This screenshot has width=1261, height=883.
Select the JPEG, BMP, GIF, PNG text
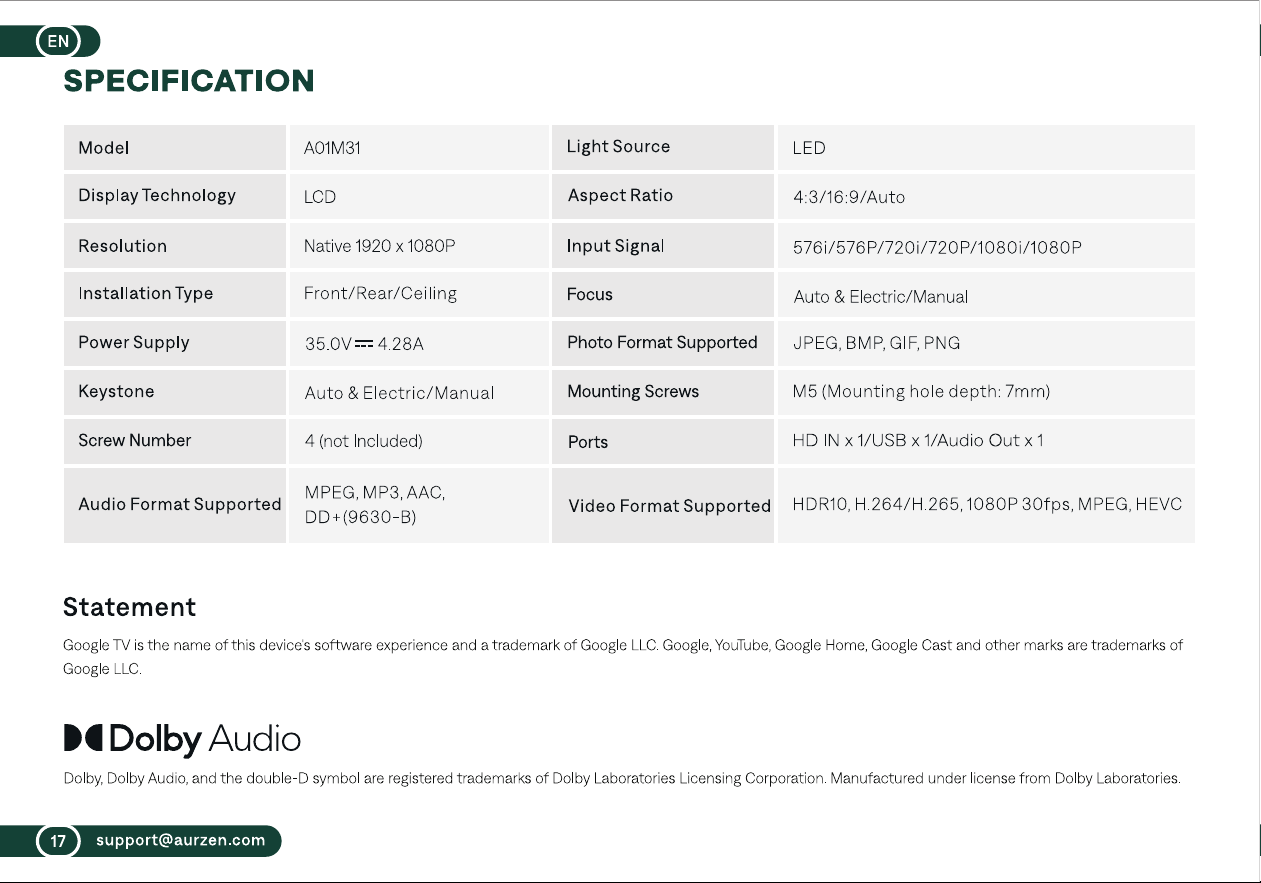(x=876, y=343)
